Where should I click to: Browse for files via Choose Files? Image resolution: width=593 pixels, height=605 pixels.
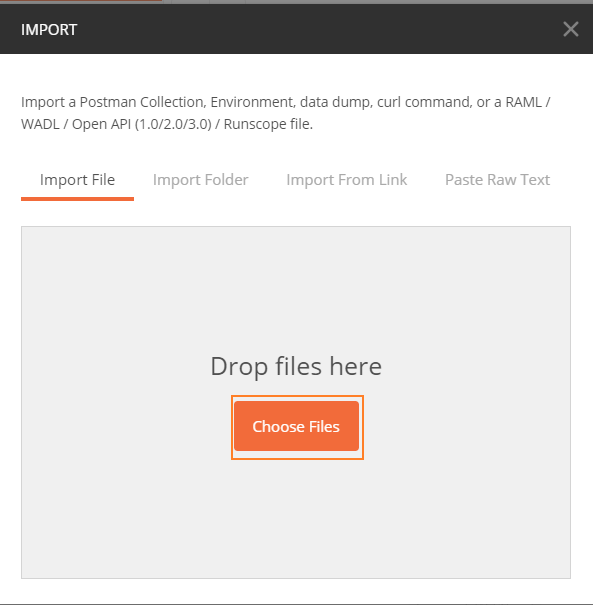click(x=296, y=426)
